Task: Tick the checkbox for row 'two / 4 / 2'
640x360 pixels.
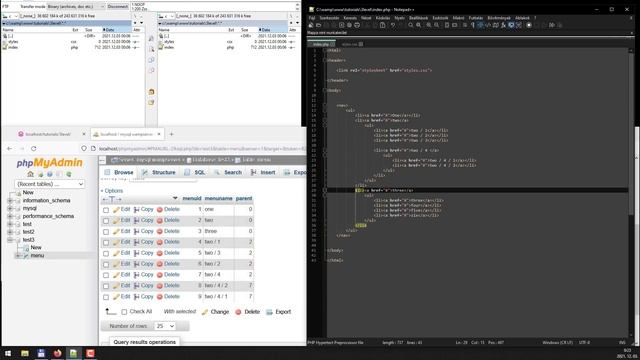Action: 106,286
